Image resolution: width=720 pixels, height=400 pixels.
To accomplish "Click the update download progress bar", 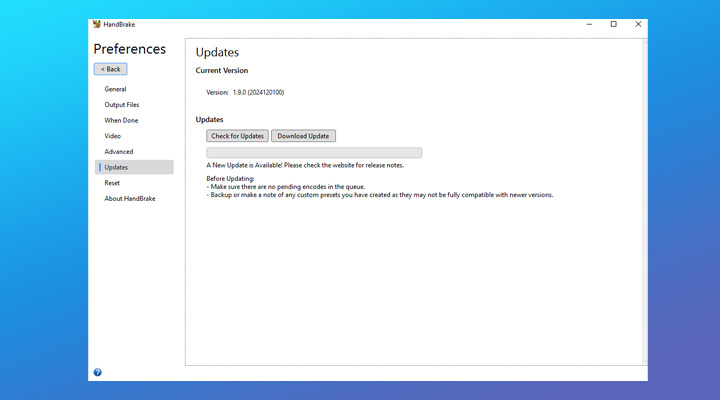I will (x=314, y=152).
